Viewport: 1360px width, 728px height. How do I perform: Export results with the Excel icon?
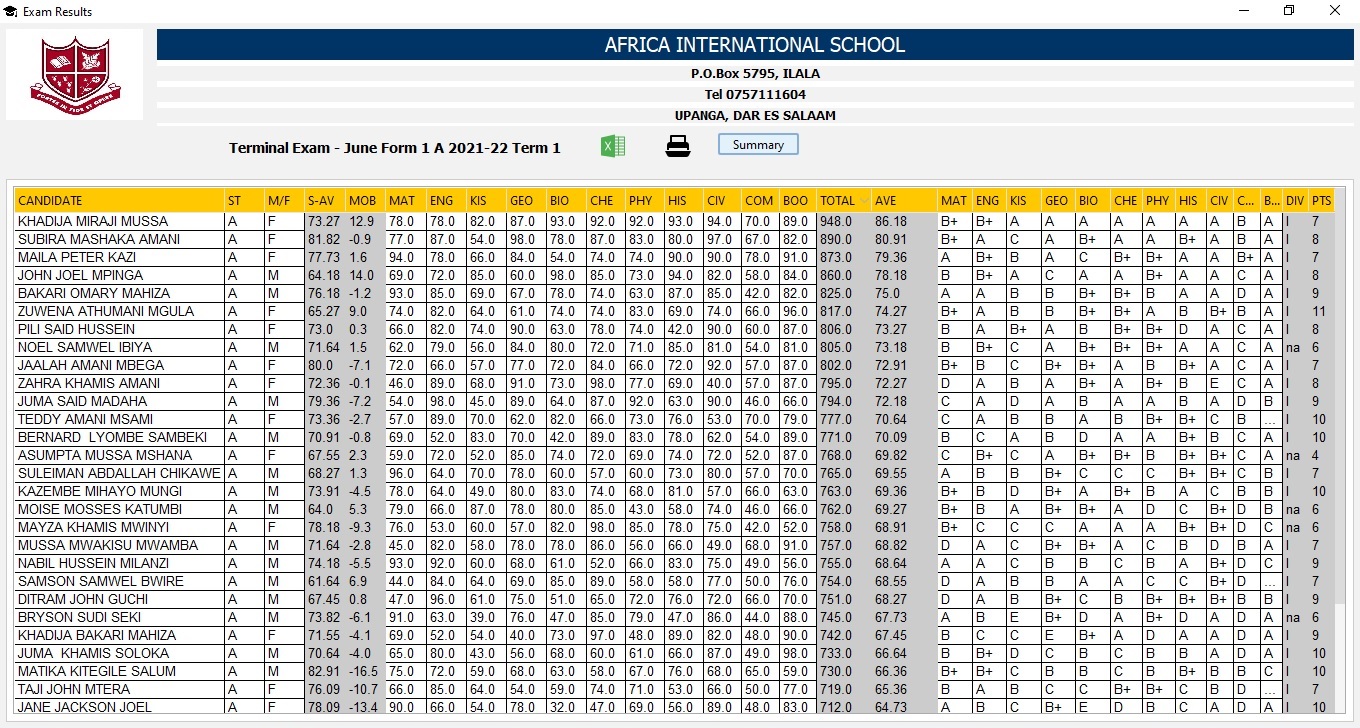click(613, 146)
